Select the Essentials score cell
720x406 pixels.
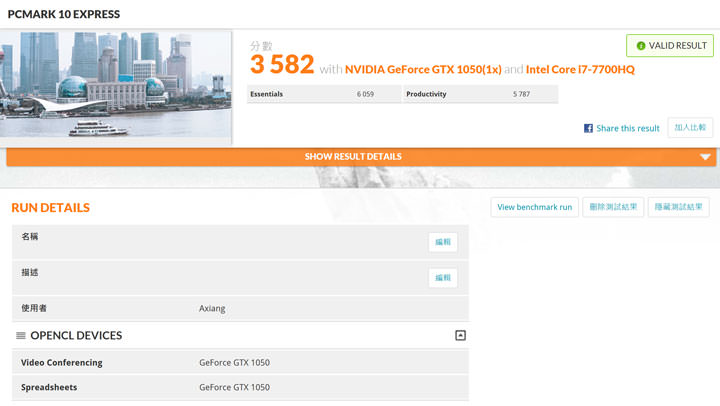tap(324, 94)
